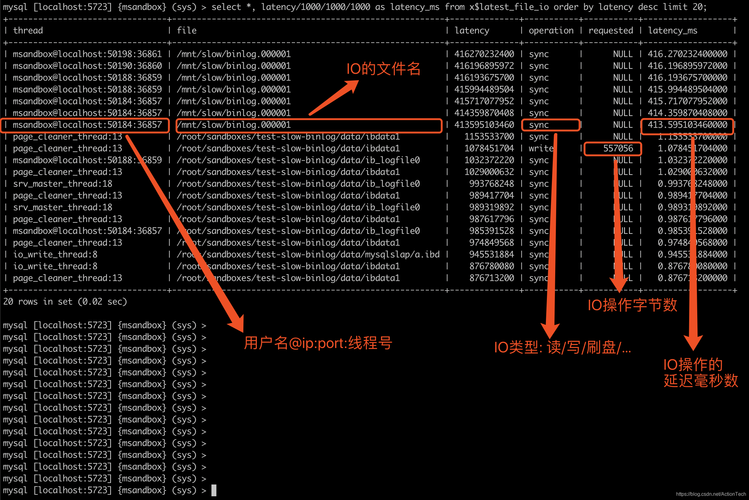Click thread name in the 993768248 latency row
The image size is (749, 500).
coord(63,184)
